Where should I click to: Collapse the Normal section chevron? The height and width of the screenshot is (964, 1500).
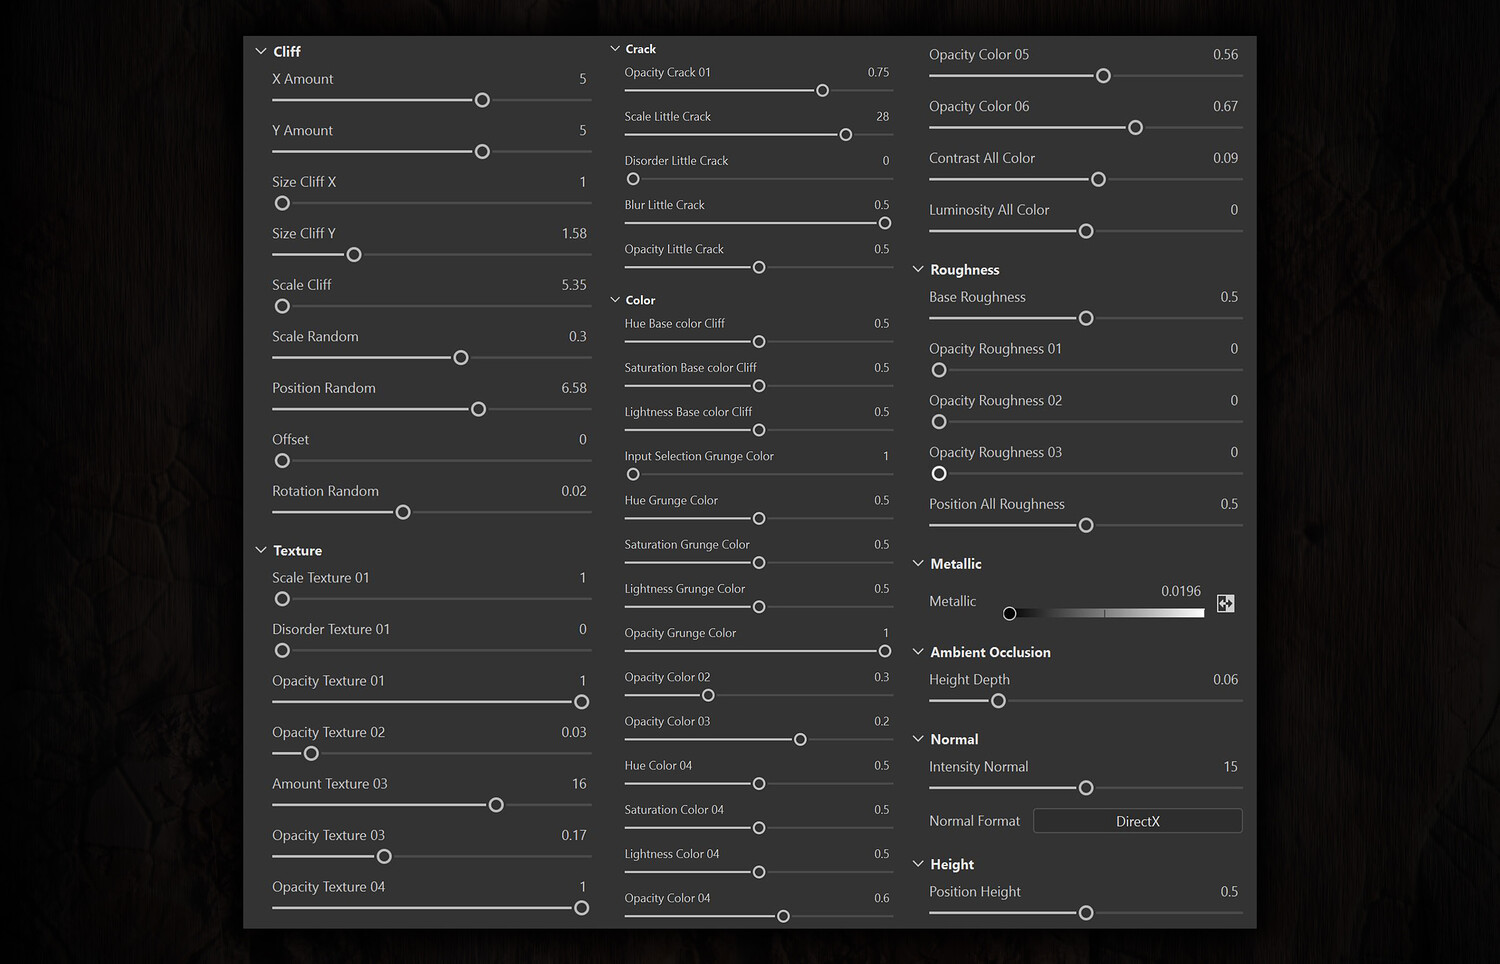pos(918,739)
